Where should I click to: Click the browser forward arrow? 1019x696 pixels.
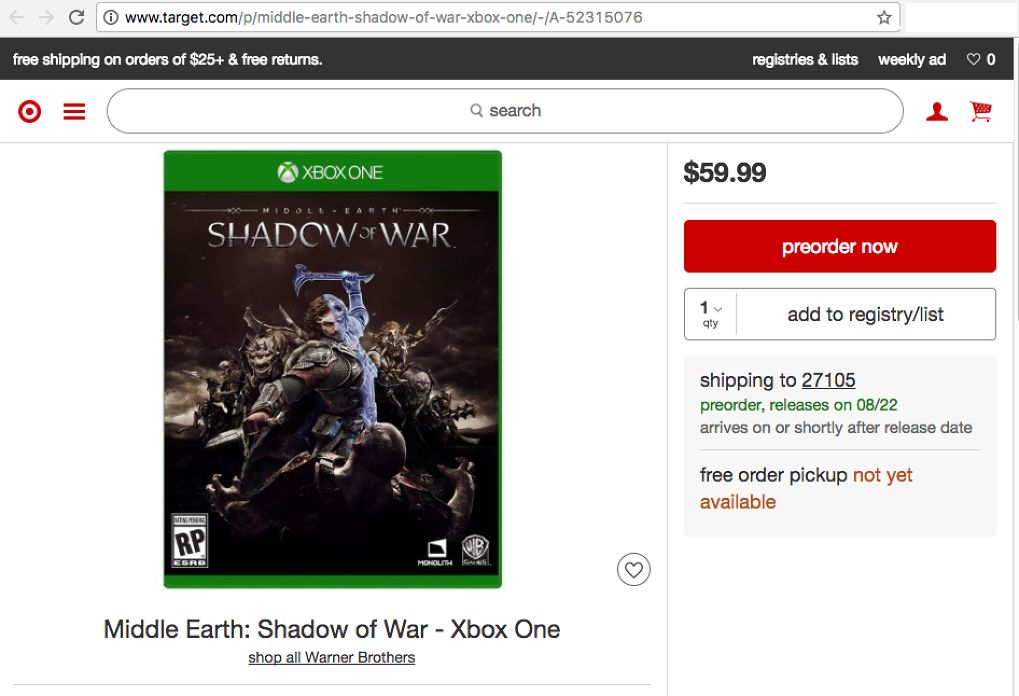tap(46, 17)
